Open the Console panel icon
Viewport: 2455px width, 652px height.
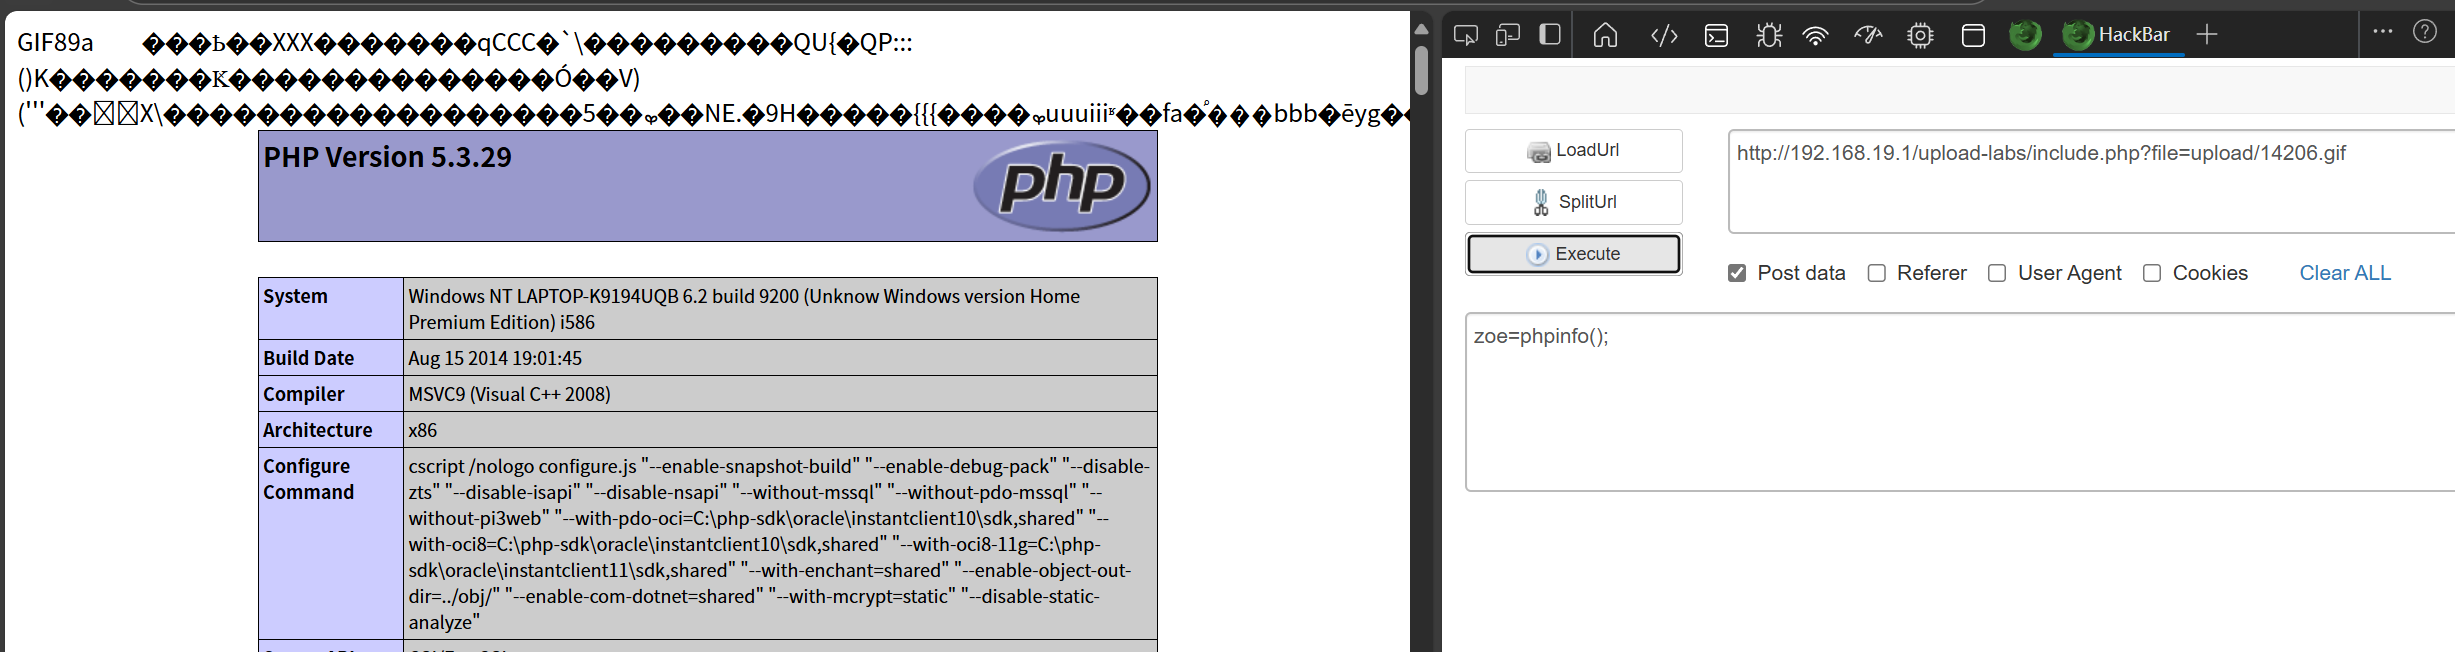(x=1717, y=36)
